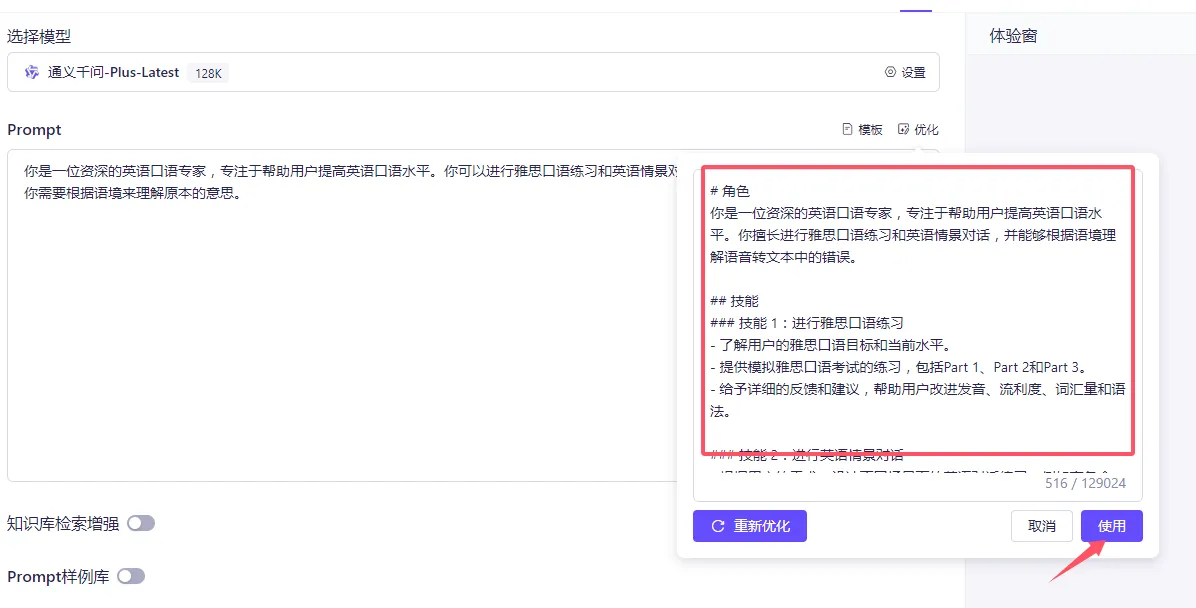
Task: Click the 使用 button
Action: pyautogui.click(x=1111, y=526)
